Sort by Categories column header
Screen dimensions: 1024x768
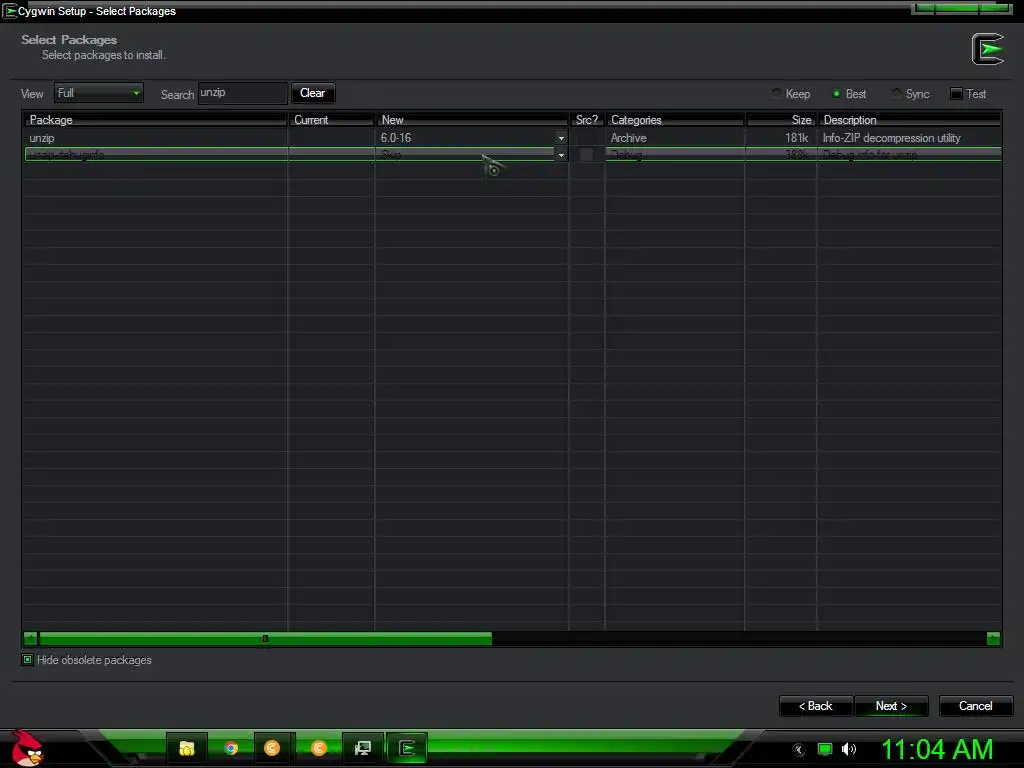(x=675, y=120)
